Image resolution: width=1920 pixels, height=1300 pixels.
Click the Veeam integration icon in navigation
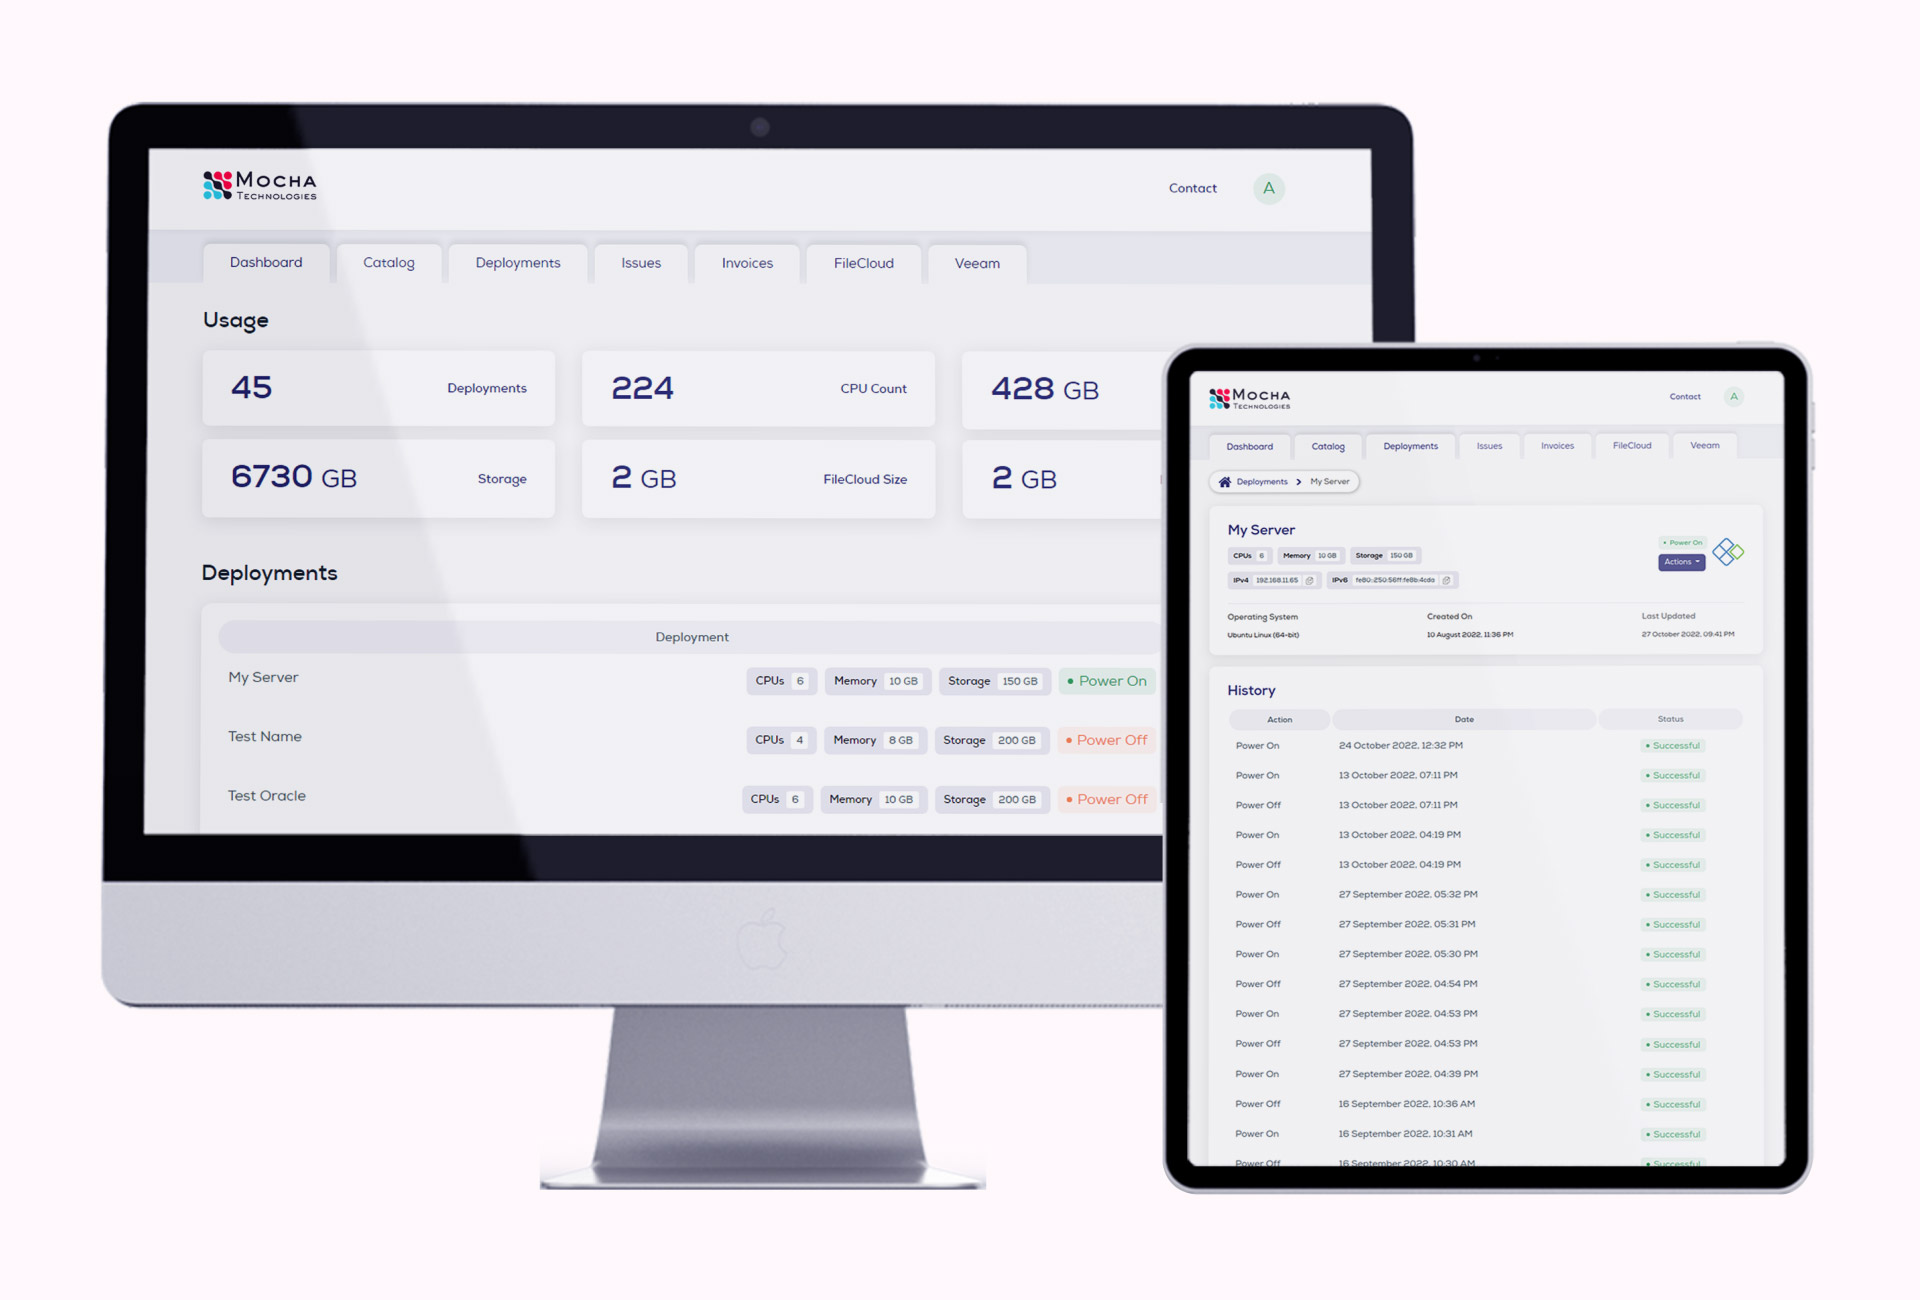point(976,263)
